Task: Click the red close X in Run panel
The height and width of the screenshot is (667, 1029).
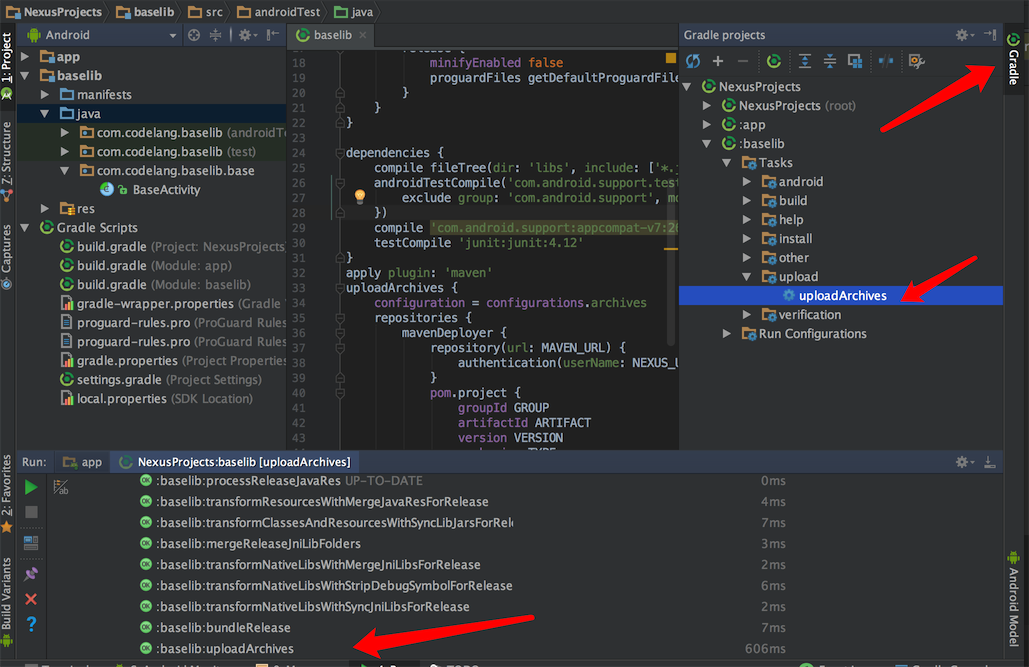Action: 31,599
